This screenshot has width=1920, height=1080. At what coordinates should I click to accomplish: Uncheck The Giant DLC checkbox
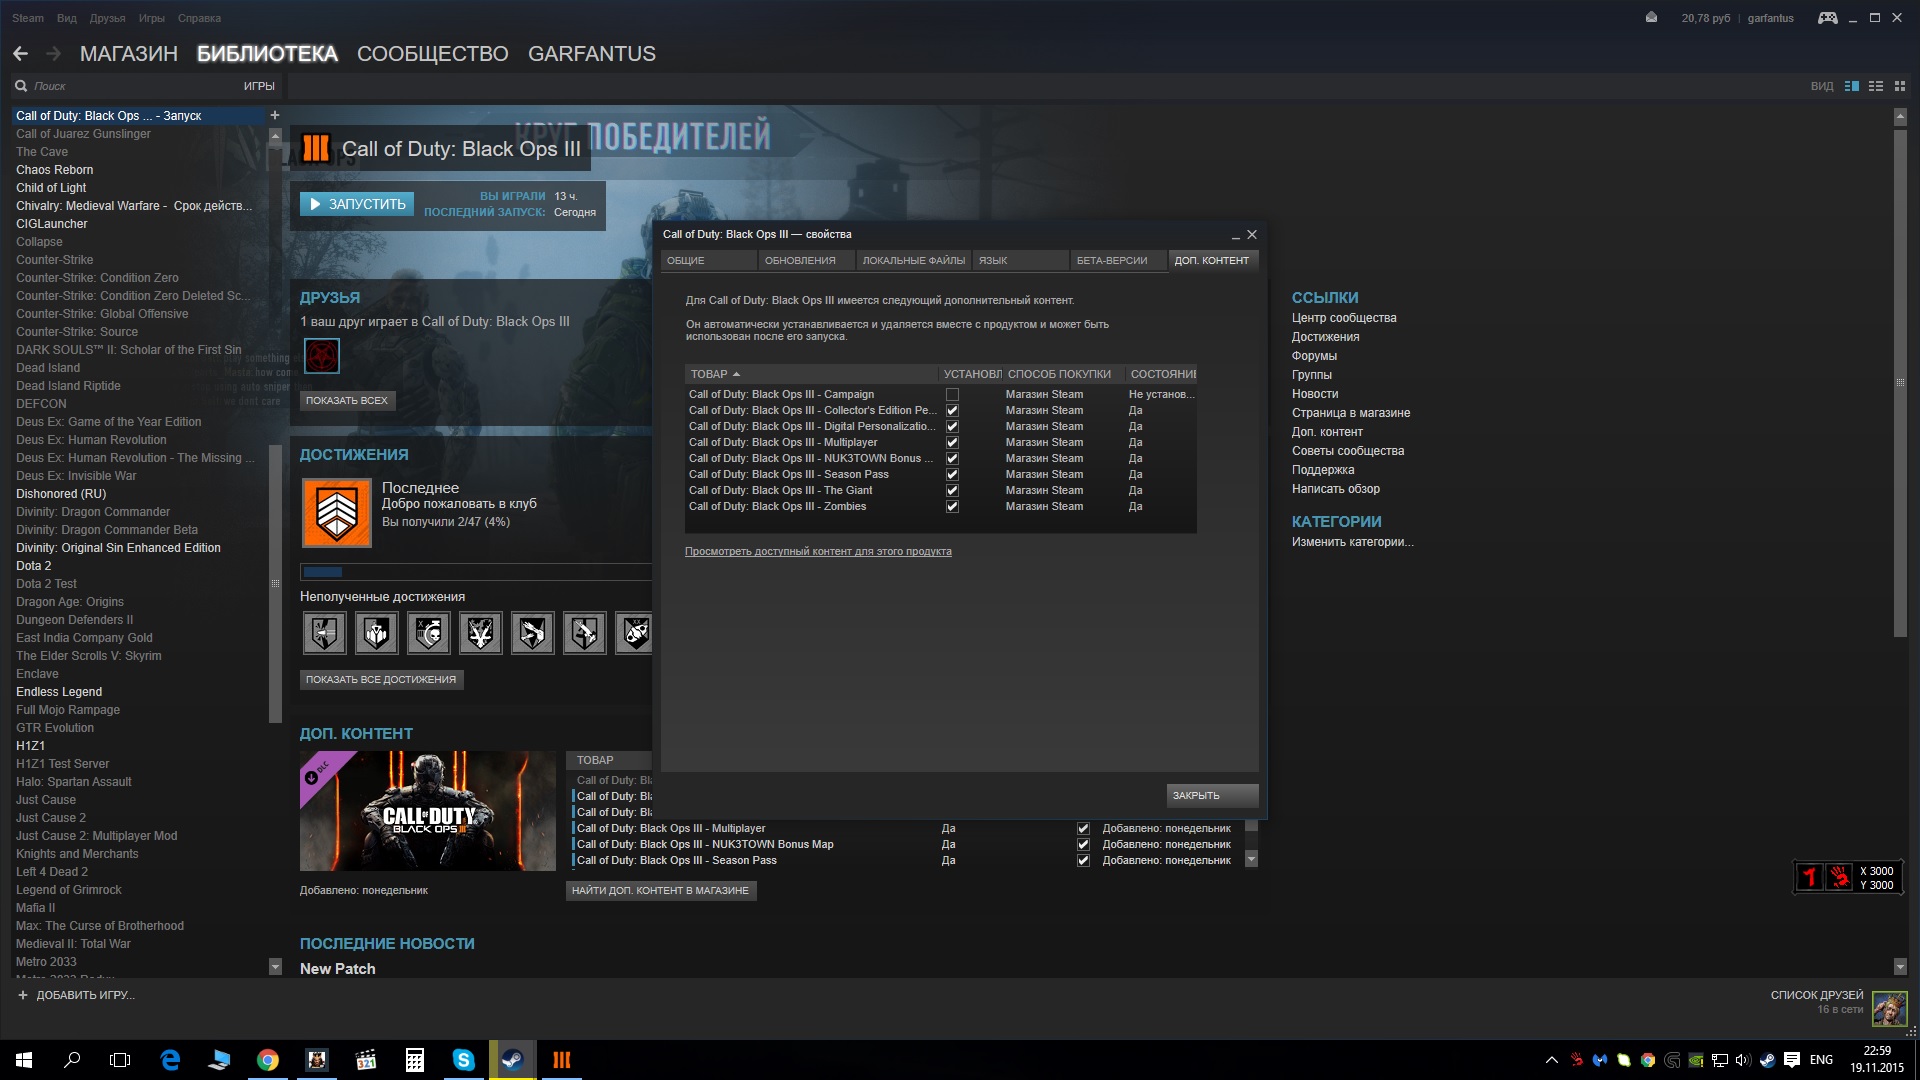952,491
